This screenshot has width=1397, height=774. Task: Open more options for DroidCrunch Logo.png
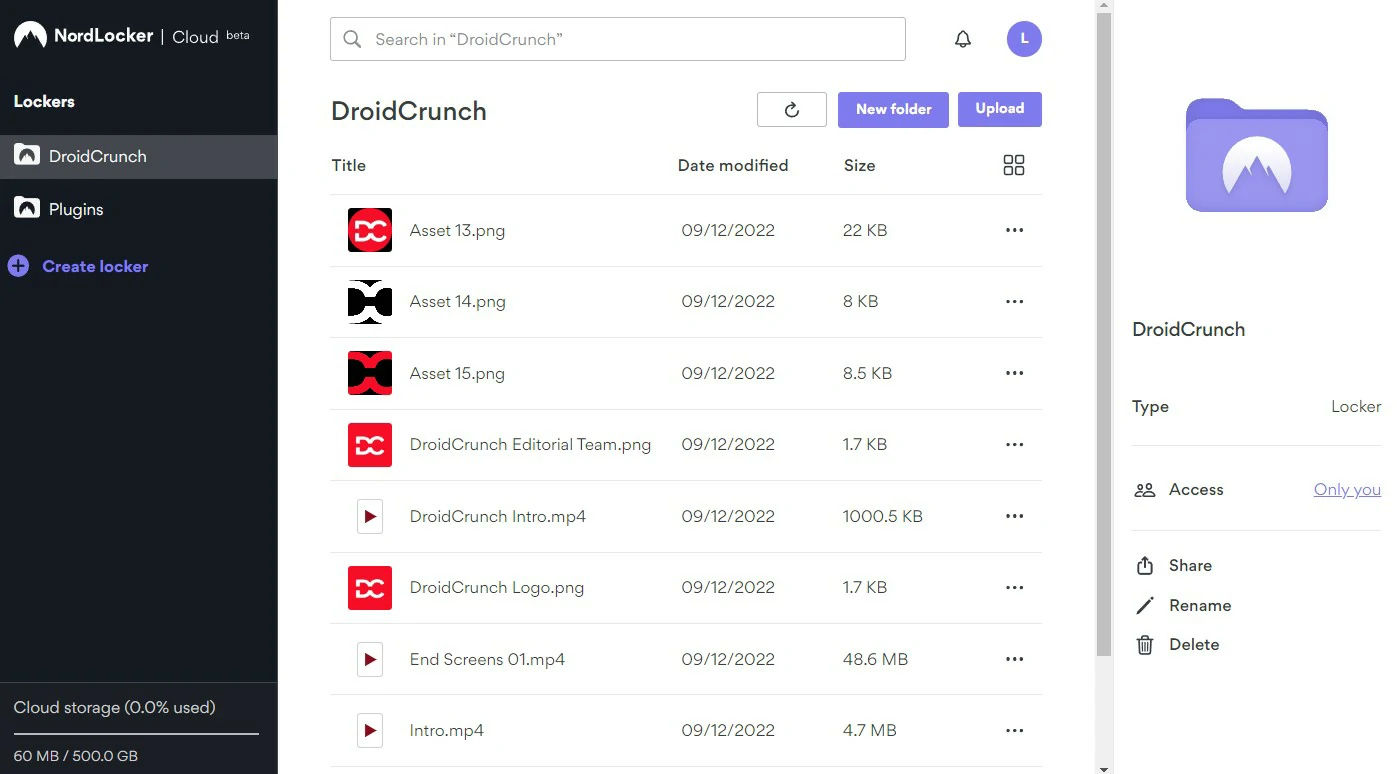point(1014,587)
